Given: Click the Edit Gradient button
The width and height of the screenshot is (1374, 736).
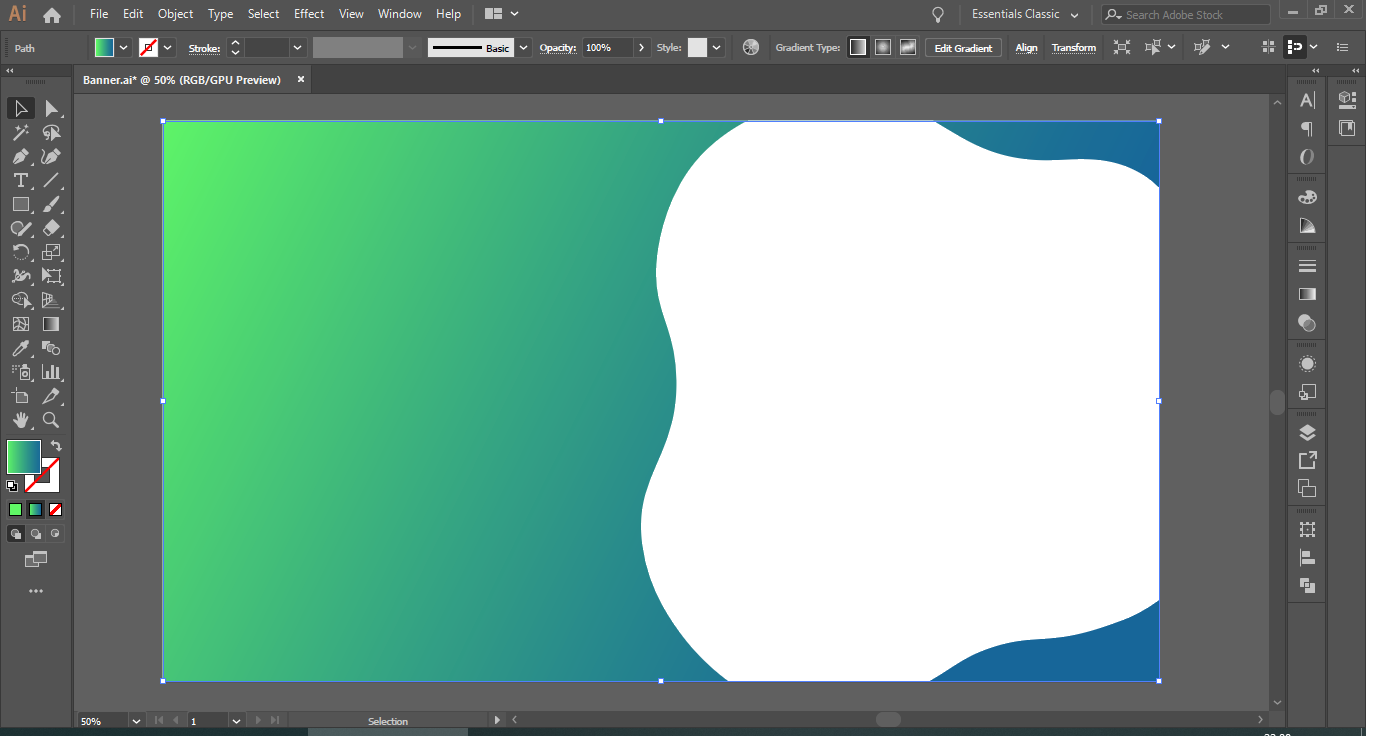Looking at the screenshot, I should (963, 48).
